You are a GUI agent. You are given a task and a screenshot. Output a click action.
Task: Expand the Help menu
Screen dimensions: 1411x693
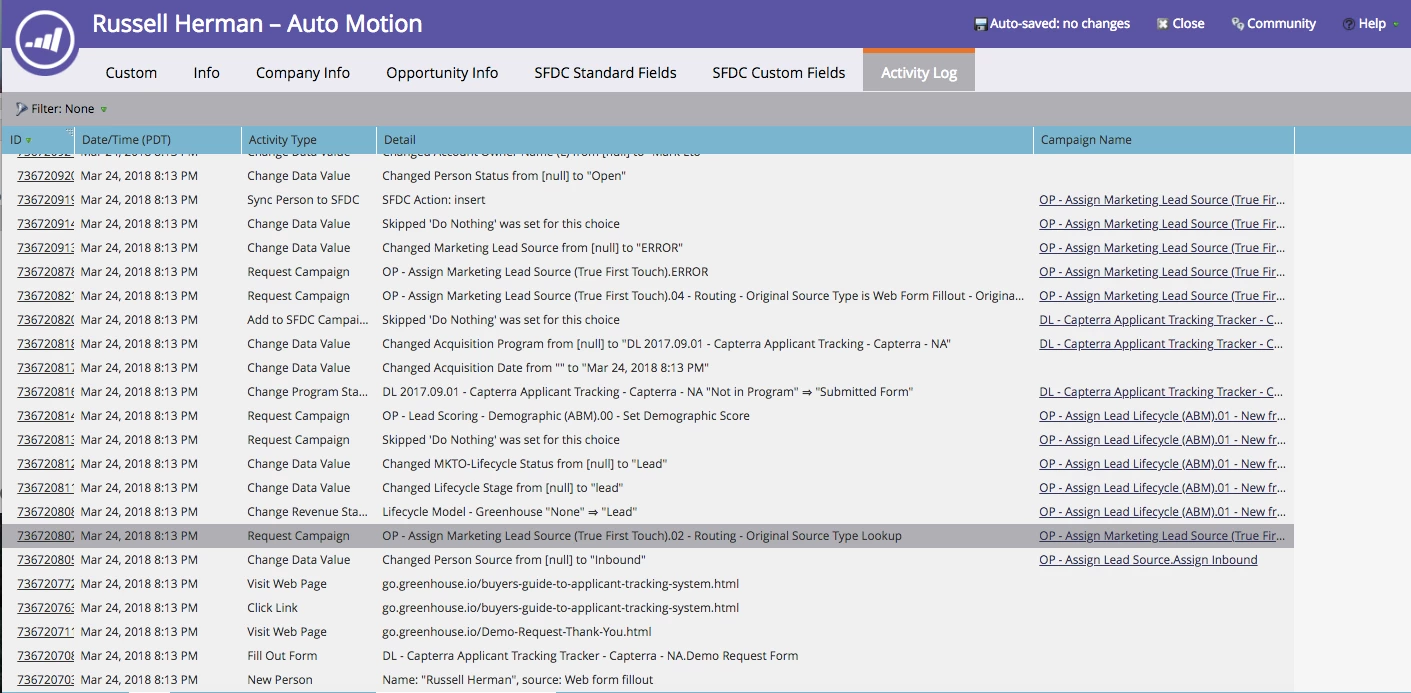tap(1370, 24)
